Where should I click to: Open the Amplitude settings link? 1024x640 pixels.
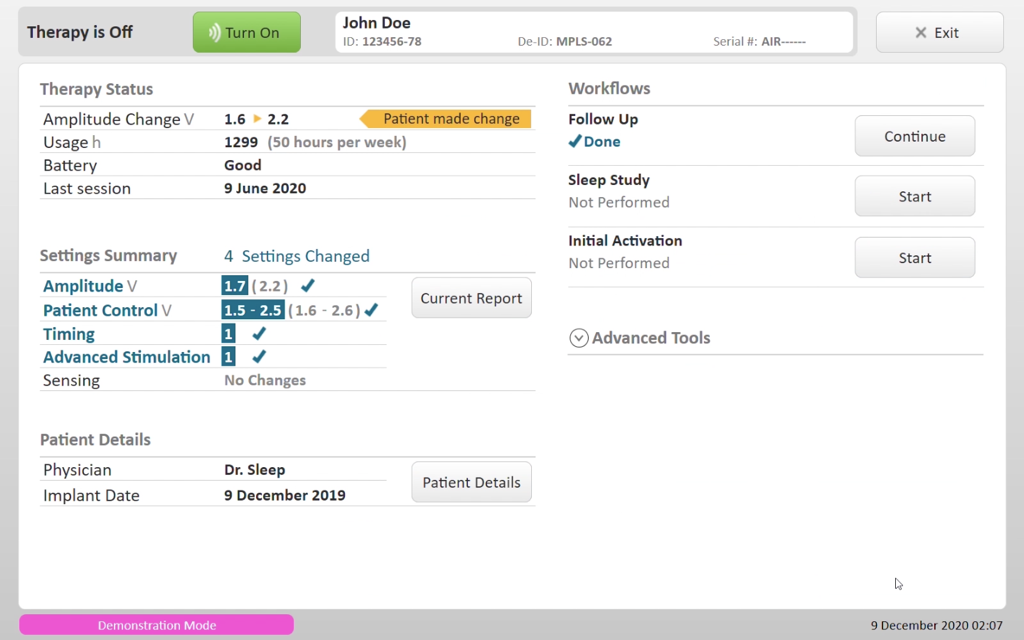click(83, 286)
